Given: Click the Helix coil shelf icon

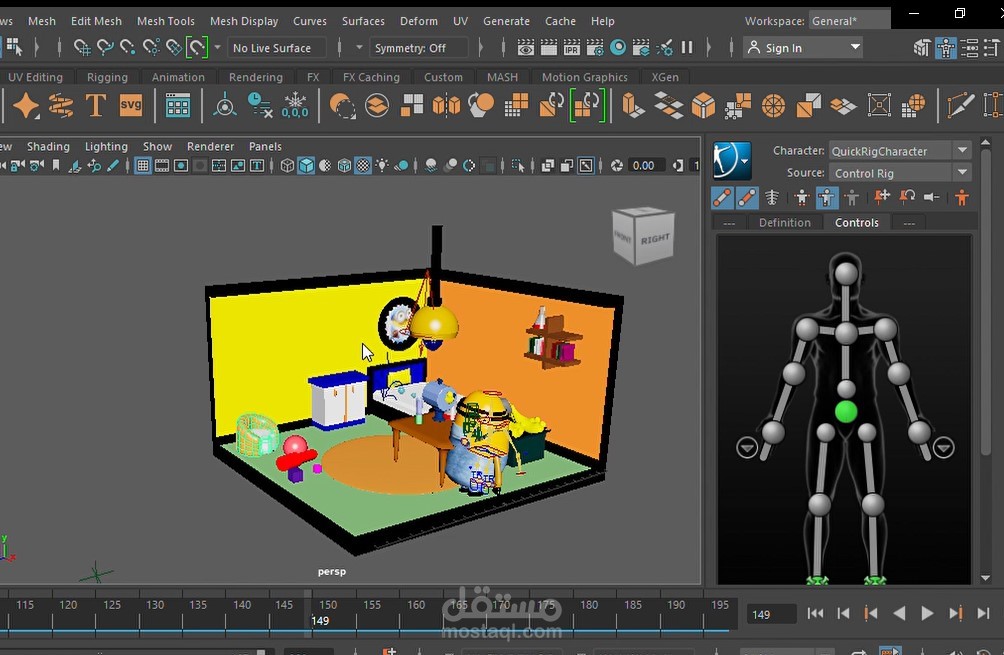Looking at the screenshot, I should click(x=61, y=105).
